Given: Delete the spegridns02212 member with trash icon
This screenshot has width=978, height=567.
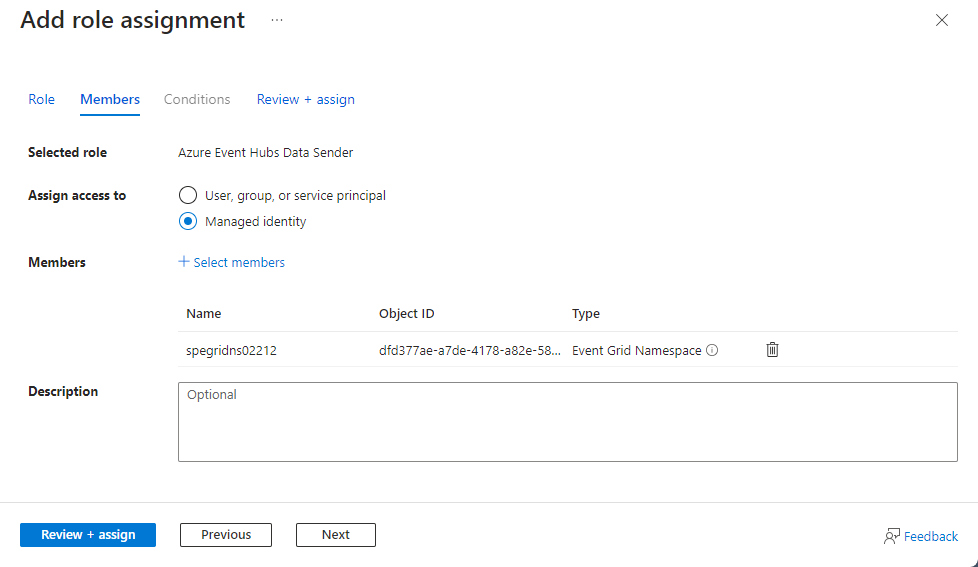Looking at the screenshot, I should tap(772, 350).
